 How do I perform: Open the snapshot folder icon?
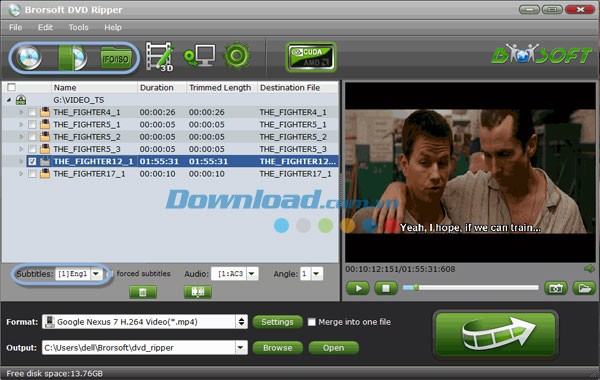(584, 288)
